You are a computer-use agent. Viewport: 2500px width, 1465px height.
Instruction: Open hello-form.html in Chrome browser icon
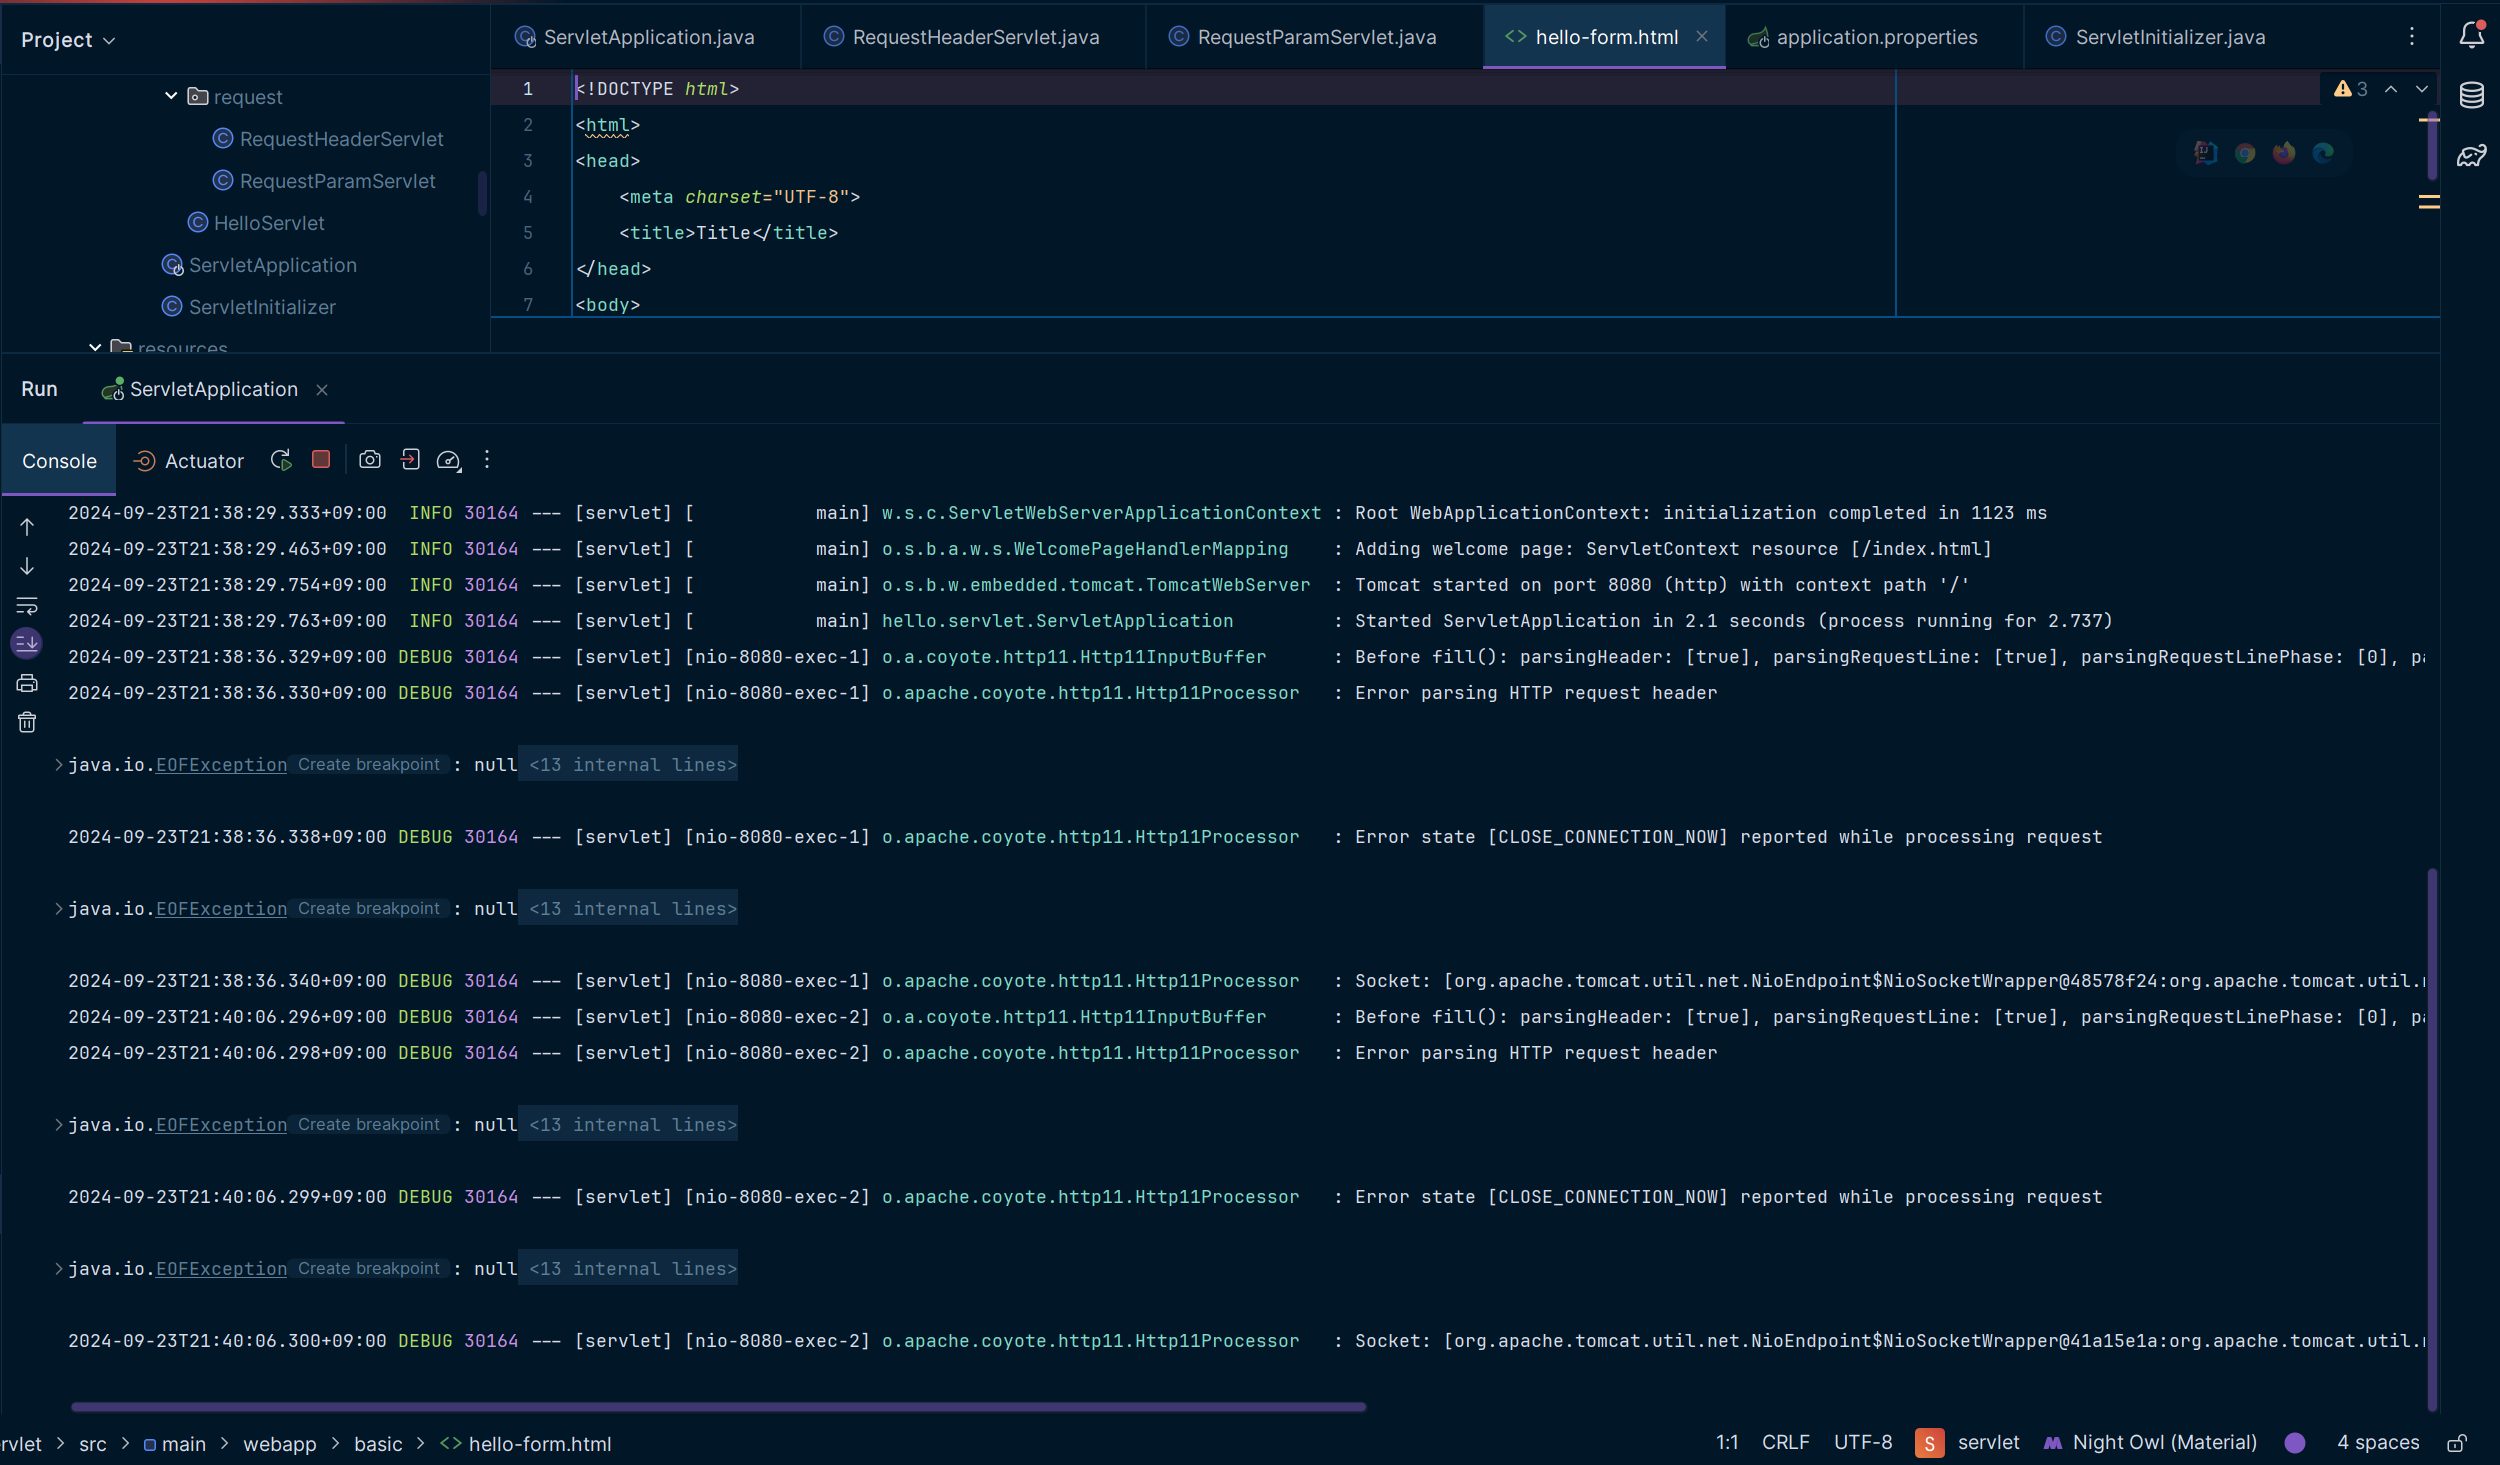pyautogui.click(x=2245, y=153)
